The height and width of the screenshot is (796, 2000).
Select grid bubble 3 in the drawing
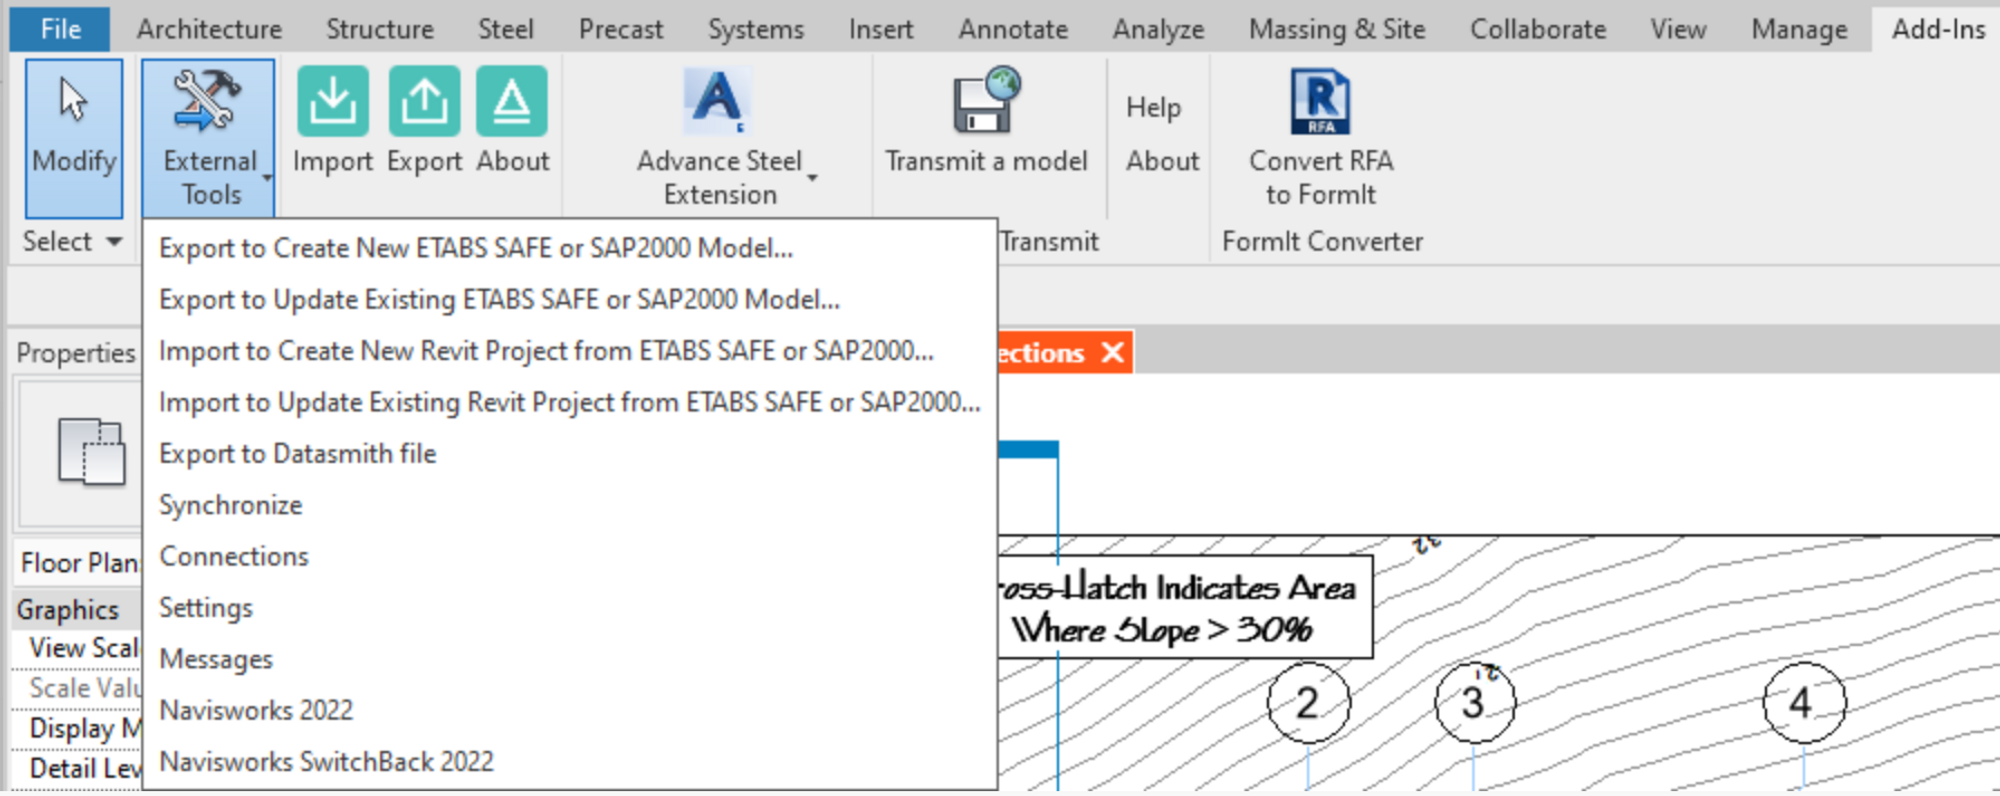(1474, 703)
